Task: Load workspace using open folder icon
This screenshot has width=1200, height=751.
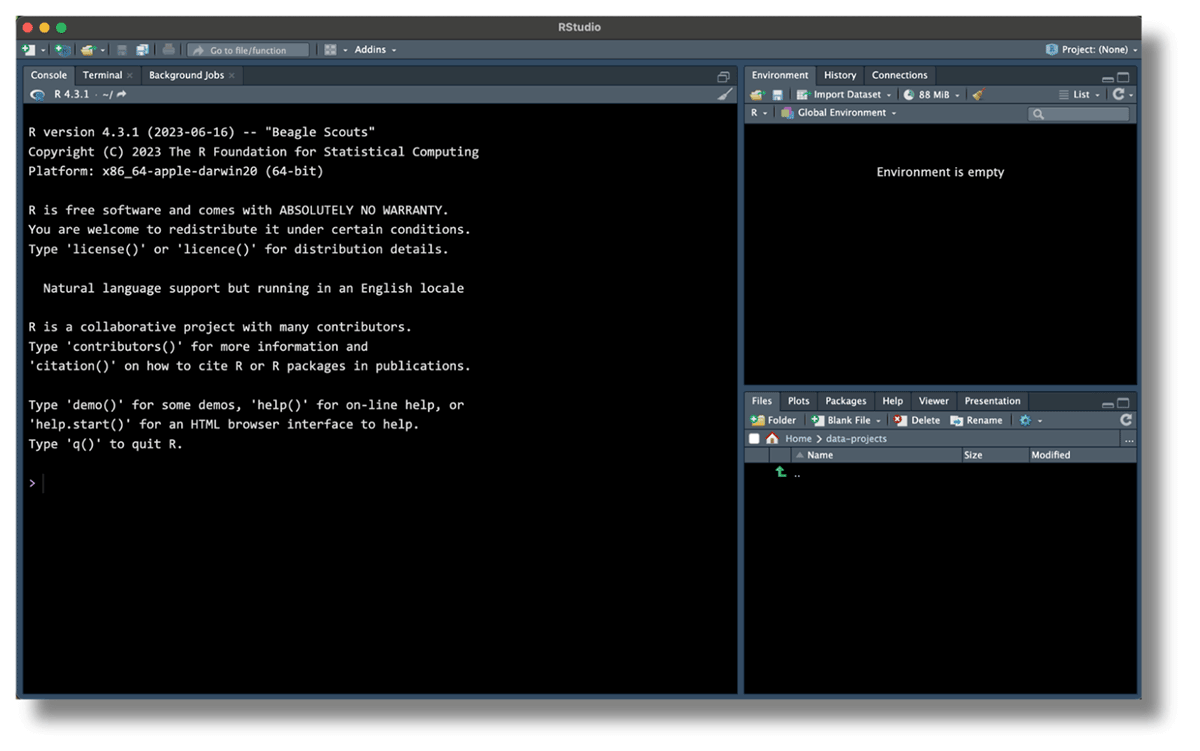Action: coord(757,95)
